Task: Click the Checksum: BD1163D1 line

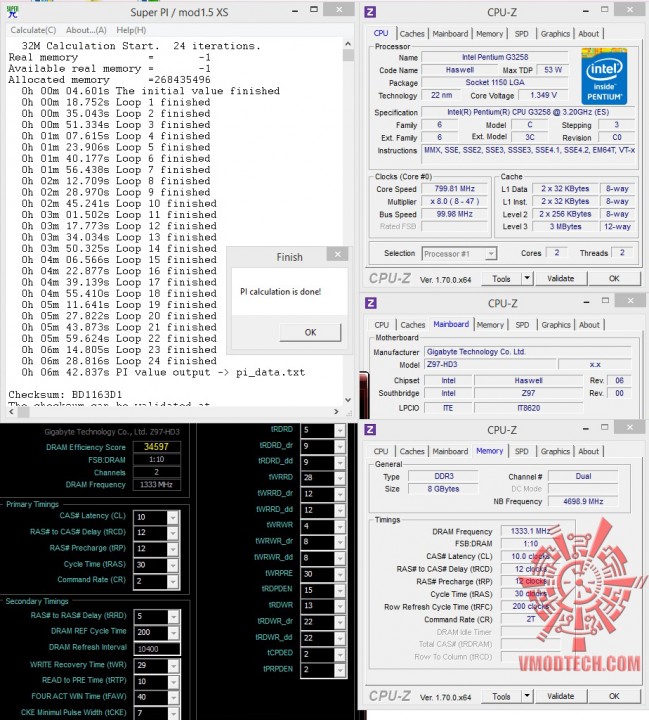Action: (x=65, y=394)
